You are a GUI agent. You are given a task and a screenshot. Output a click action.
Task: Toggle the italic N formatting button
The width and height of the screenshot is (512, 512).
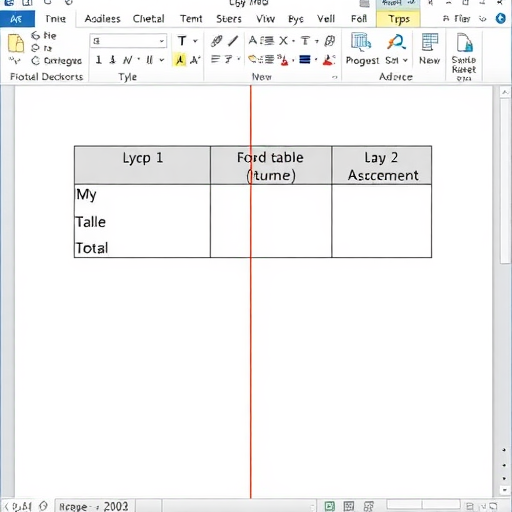(x=127, y=60)
